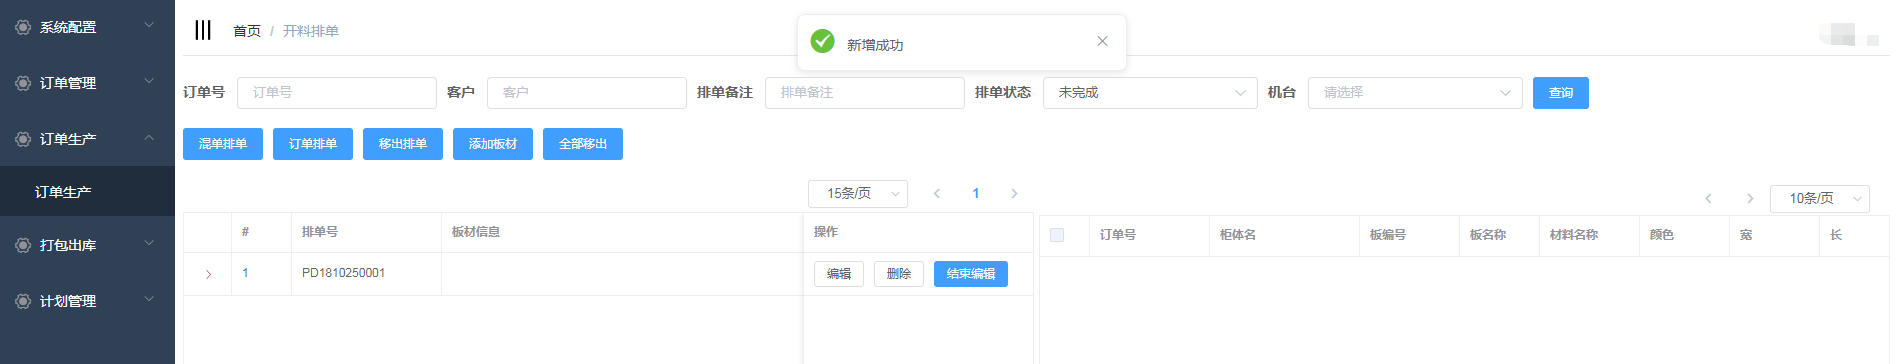Viewport: 1898px width, 364px height.
Task: Click the 计划管理 sidebar icon
Action: [23, 301]
